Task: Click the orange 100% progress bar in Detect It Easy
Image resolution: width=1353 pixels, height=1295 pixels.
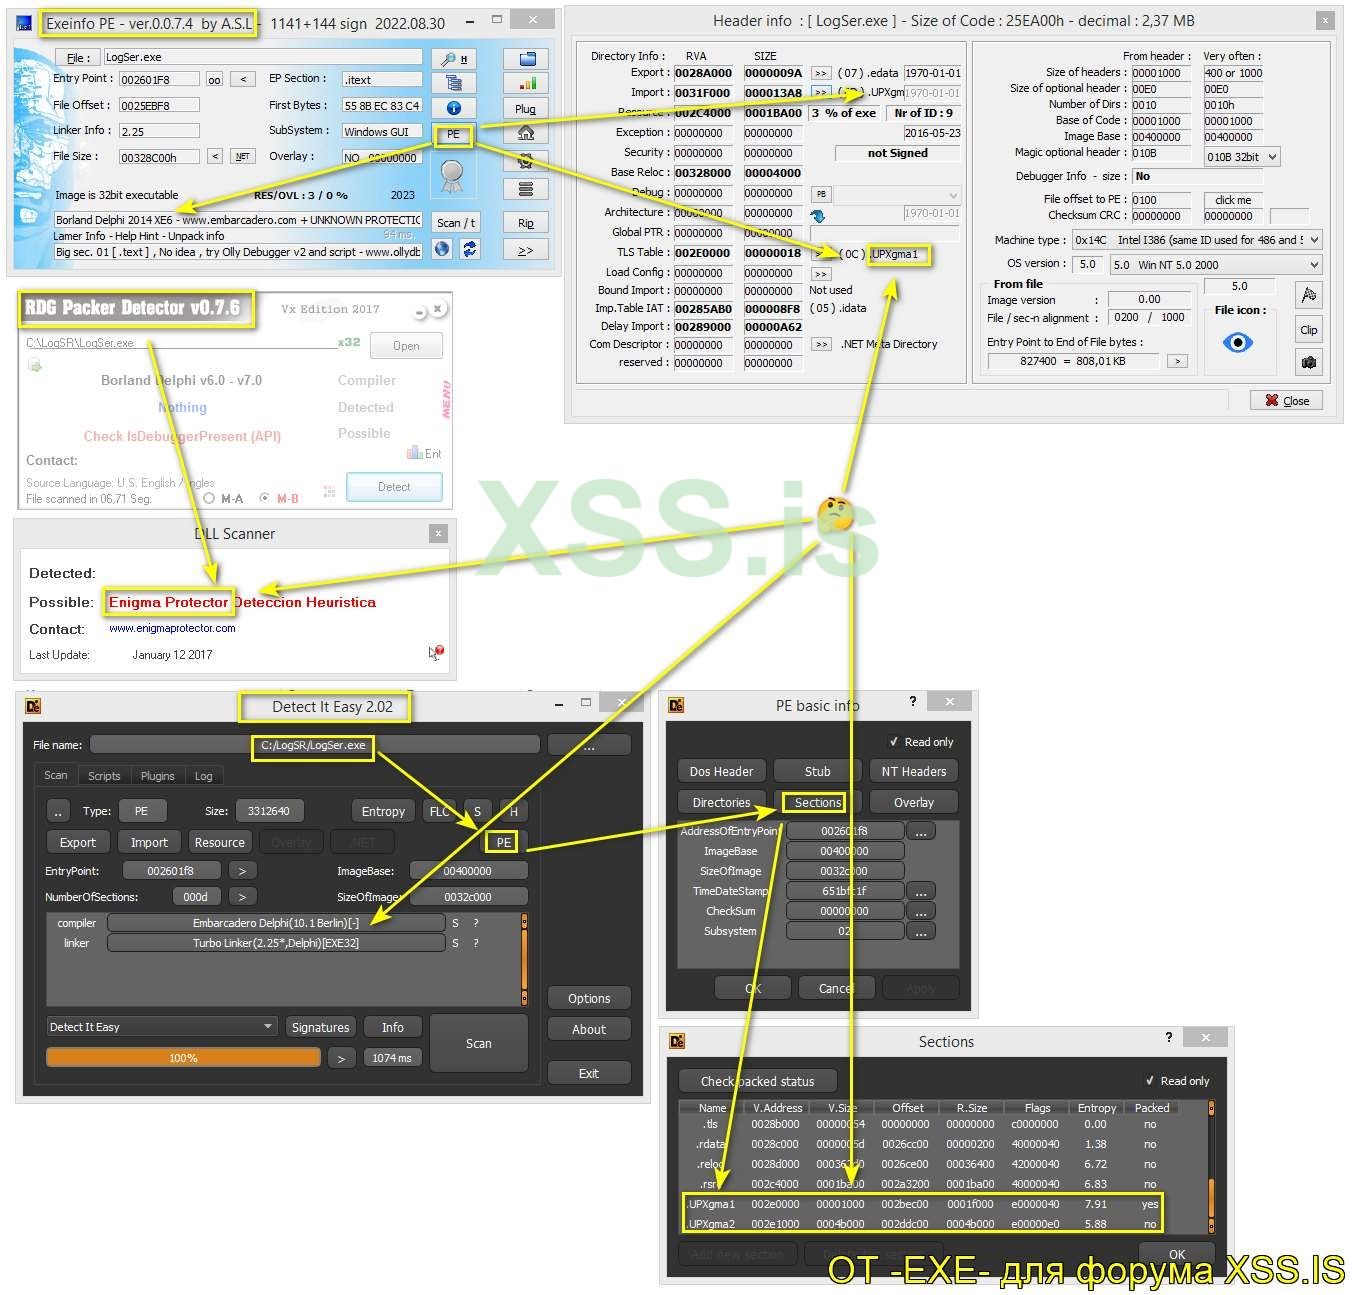Action: (x=183, y=1057)
